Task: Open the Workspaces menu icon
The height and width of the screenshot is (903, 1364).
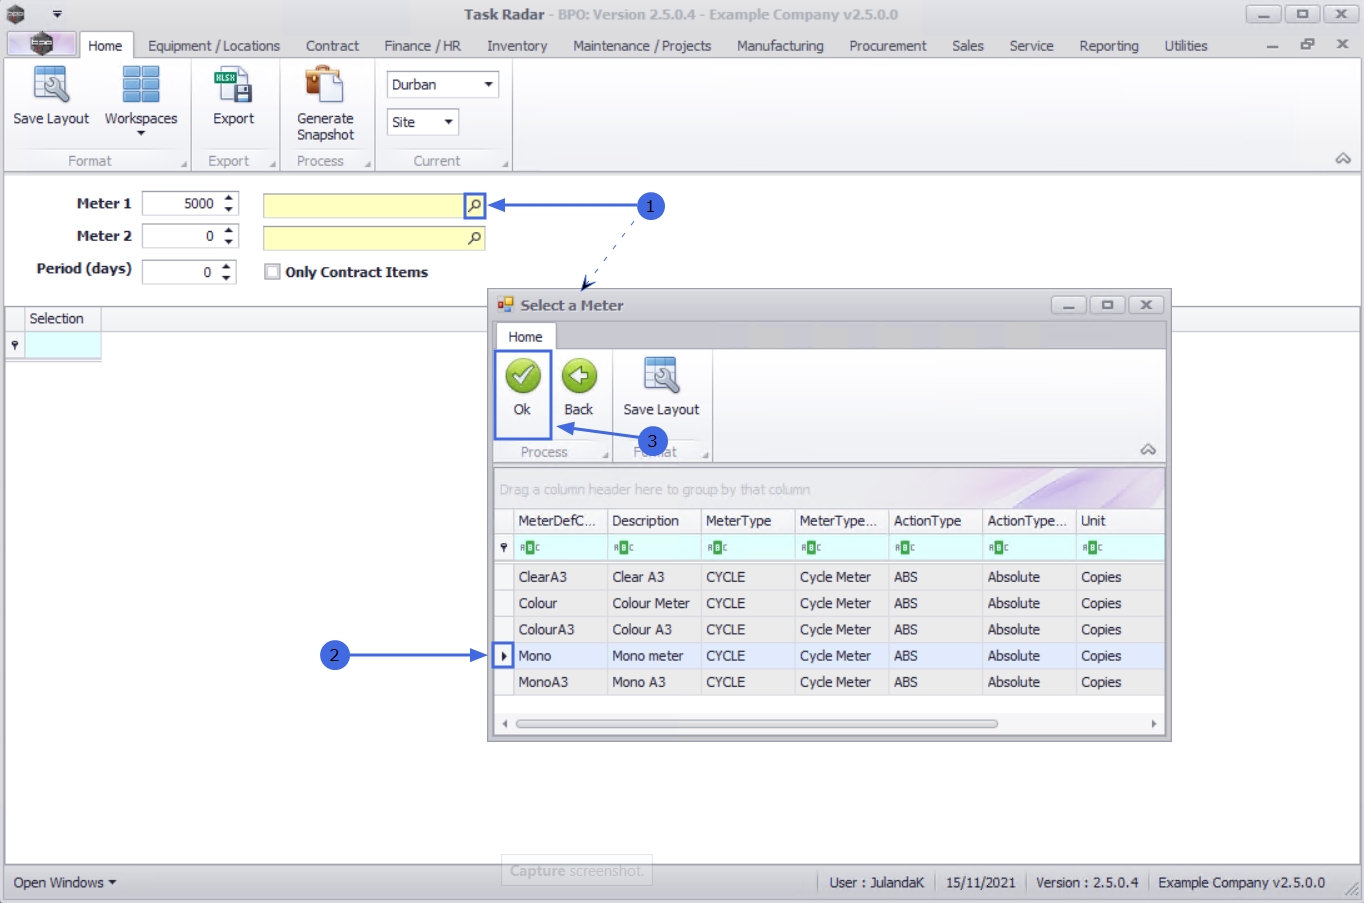Action: 141,85
